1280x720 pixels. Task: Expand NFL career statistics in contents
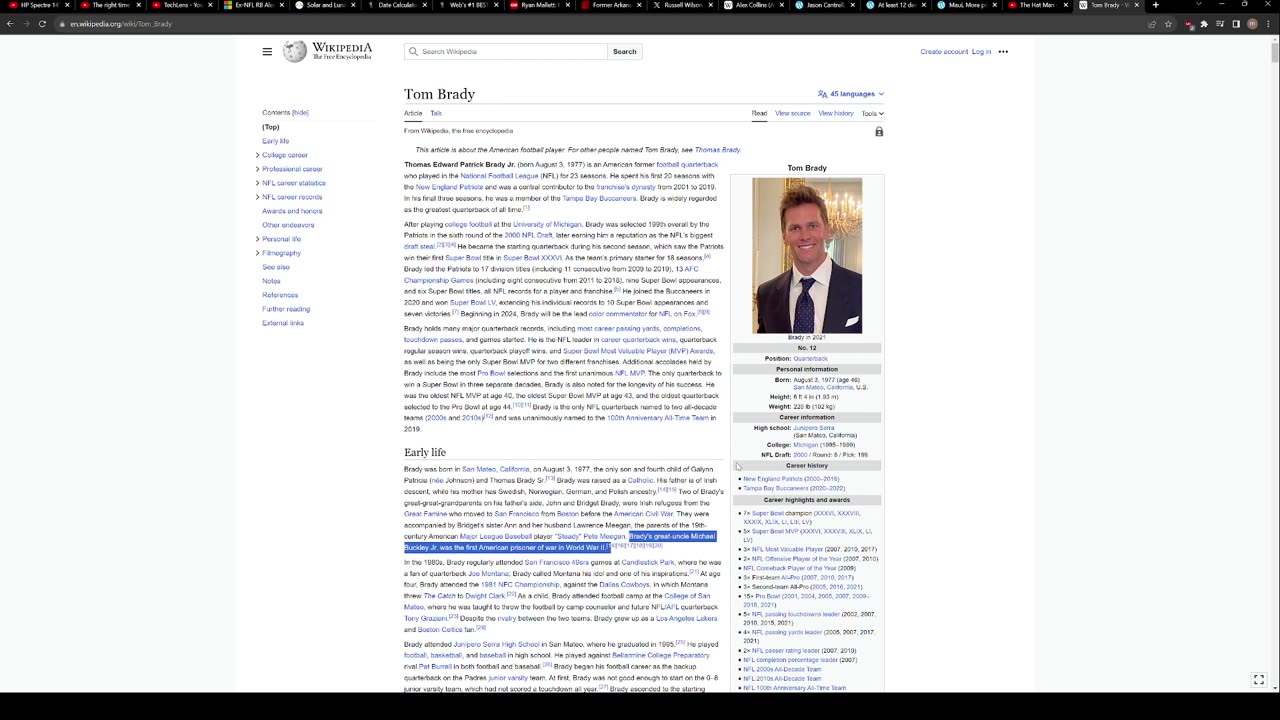(257, 183)
